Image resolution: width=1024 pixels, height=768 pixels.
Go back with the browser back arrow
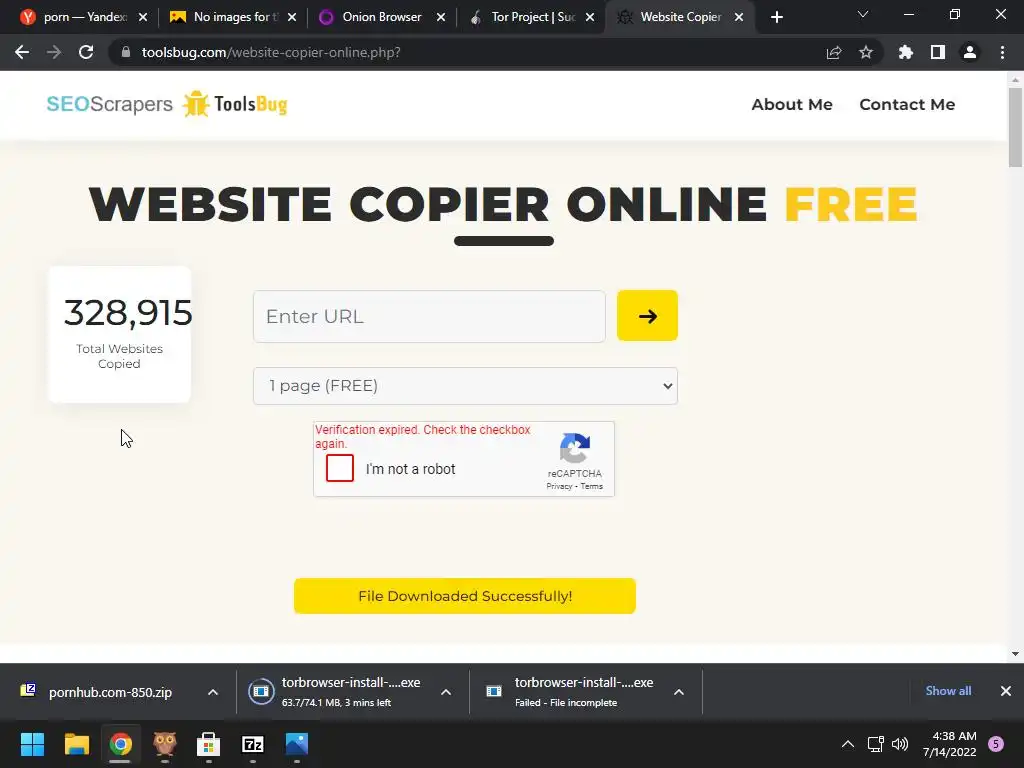click(22, 52)
